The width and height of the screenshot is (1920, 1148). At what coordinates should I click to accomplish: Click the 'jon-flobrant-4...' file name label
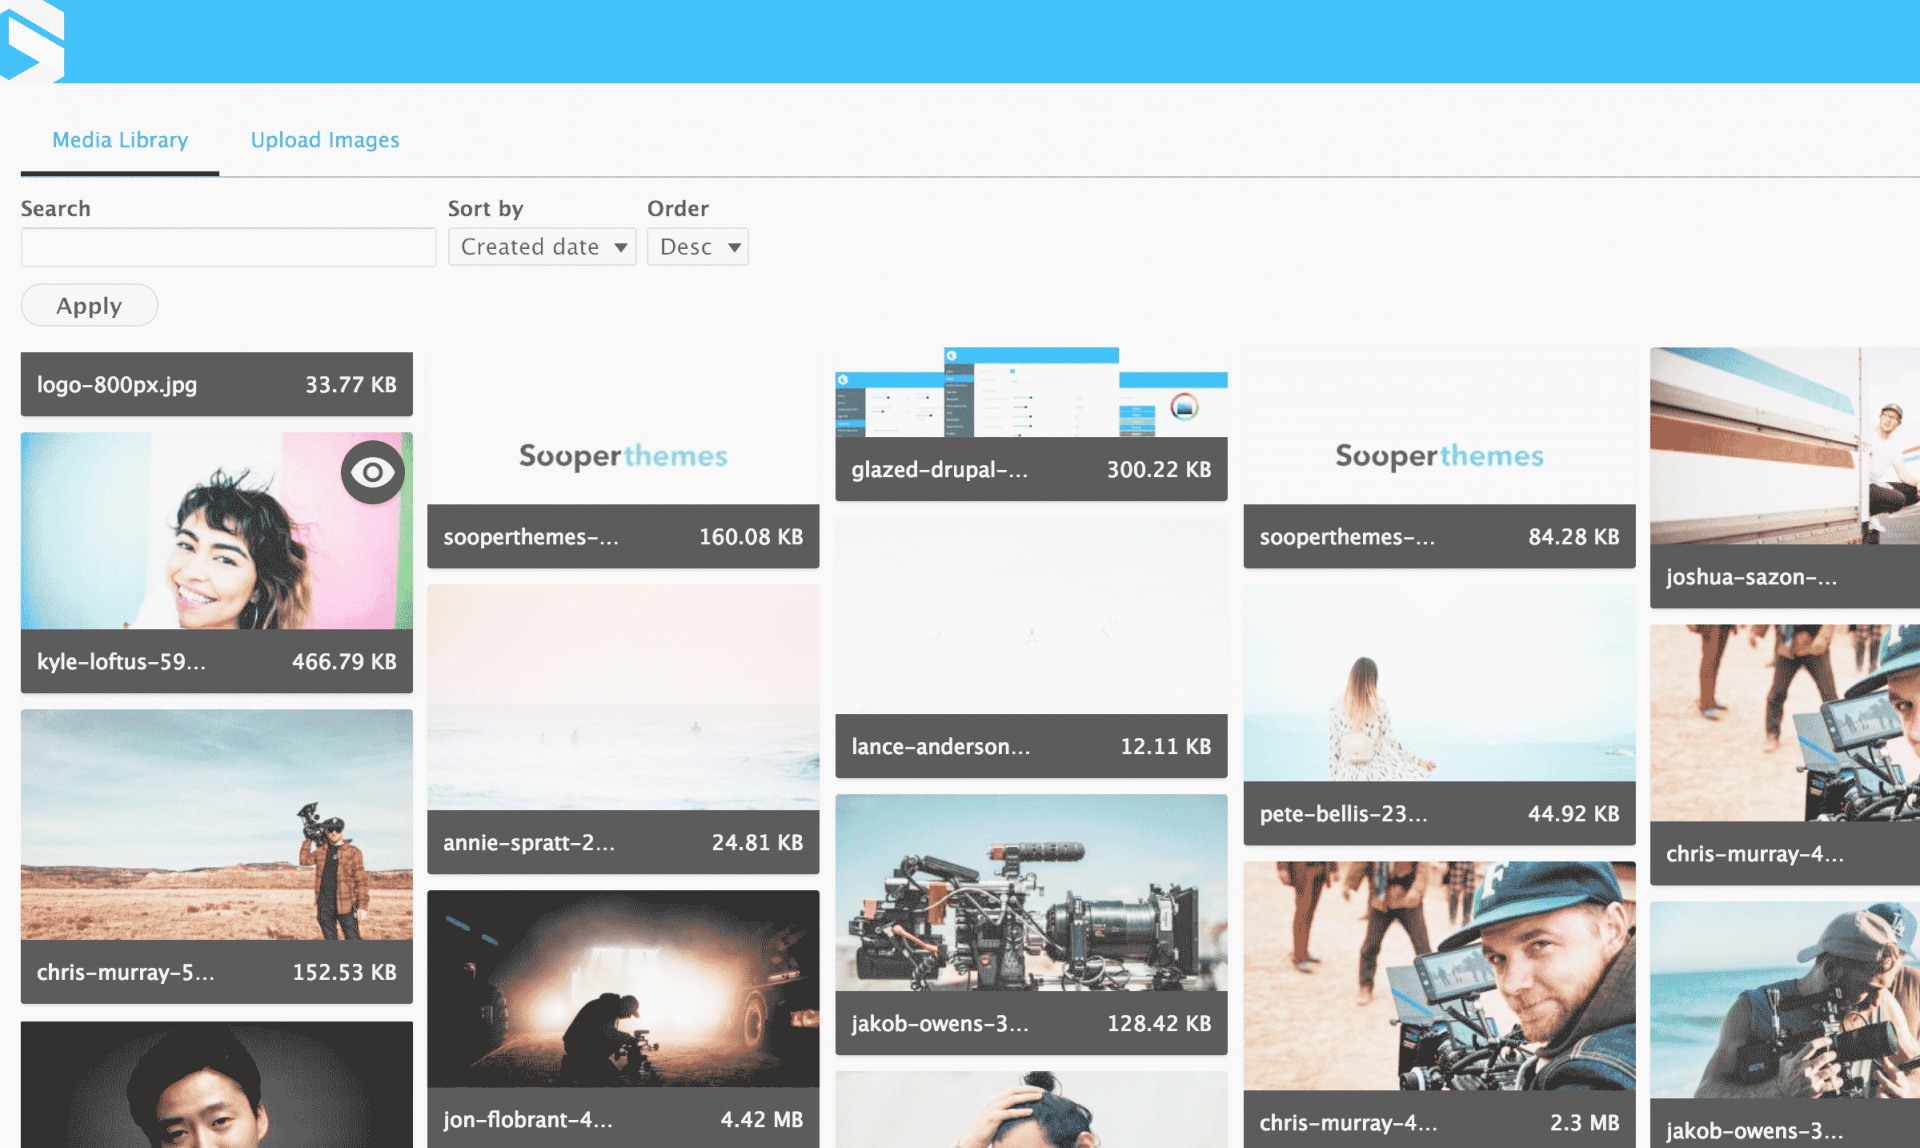coord(528,1120)
